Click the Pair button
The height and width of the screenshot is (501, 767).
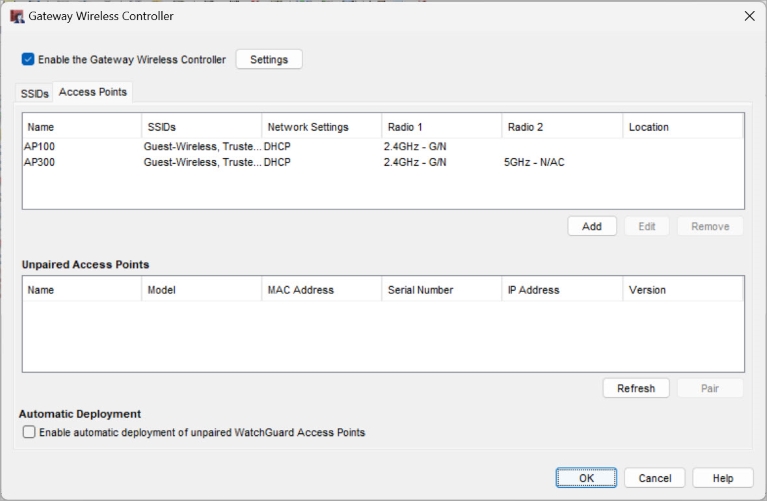point(710,388)
